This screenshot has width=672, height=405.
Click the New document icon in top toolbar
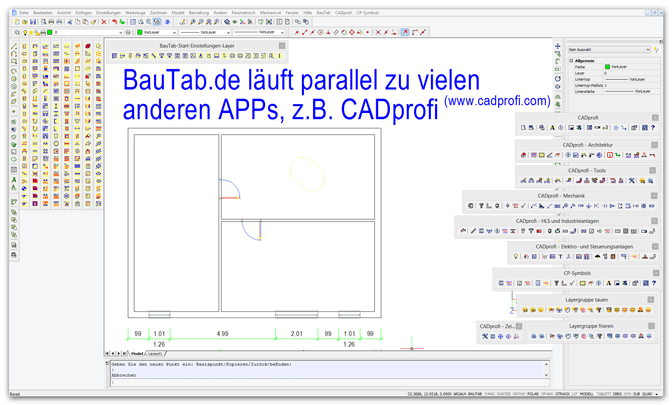[17, 22]
